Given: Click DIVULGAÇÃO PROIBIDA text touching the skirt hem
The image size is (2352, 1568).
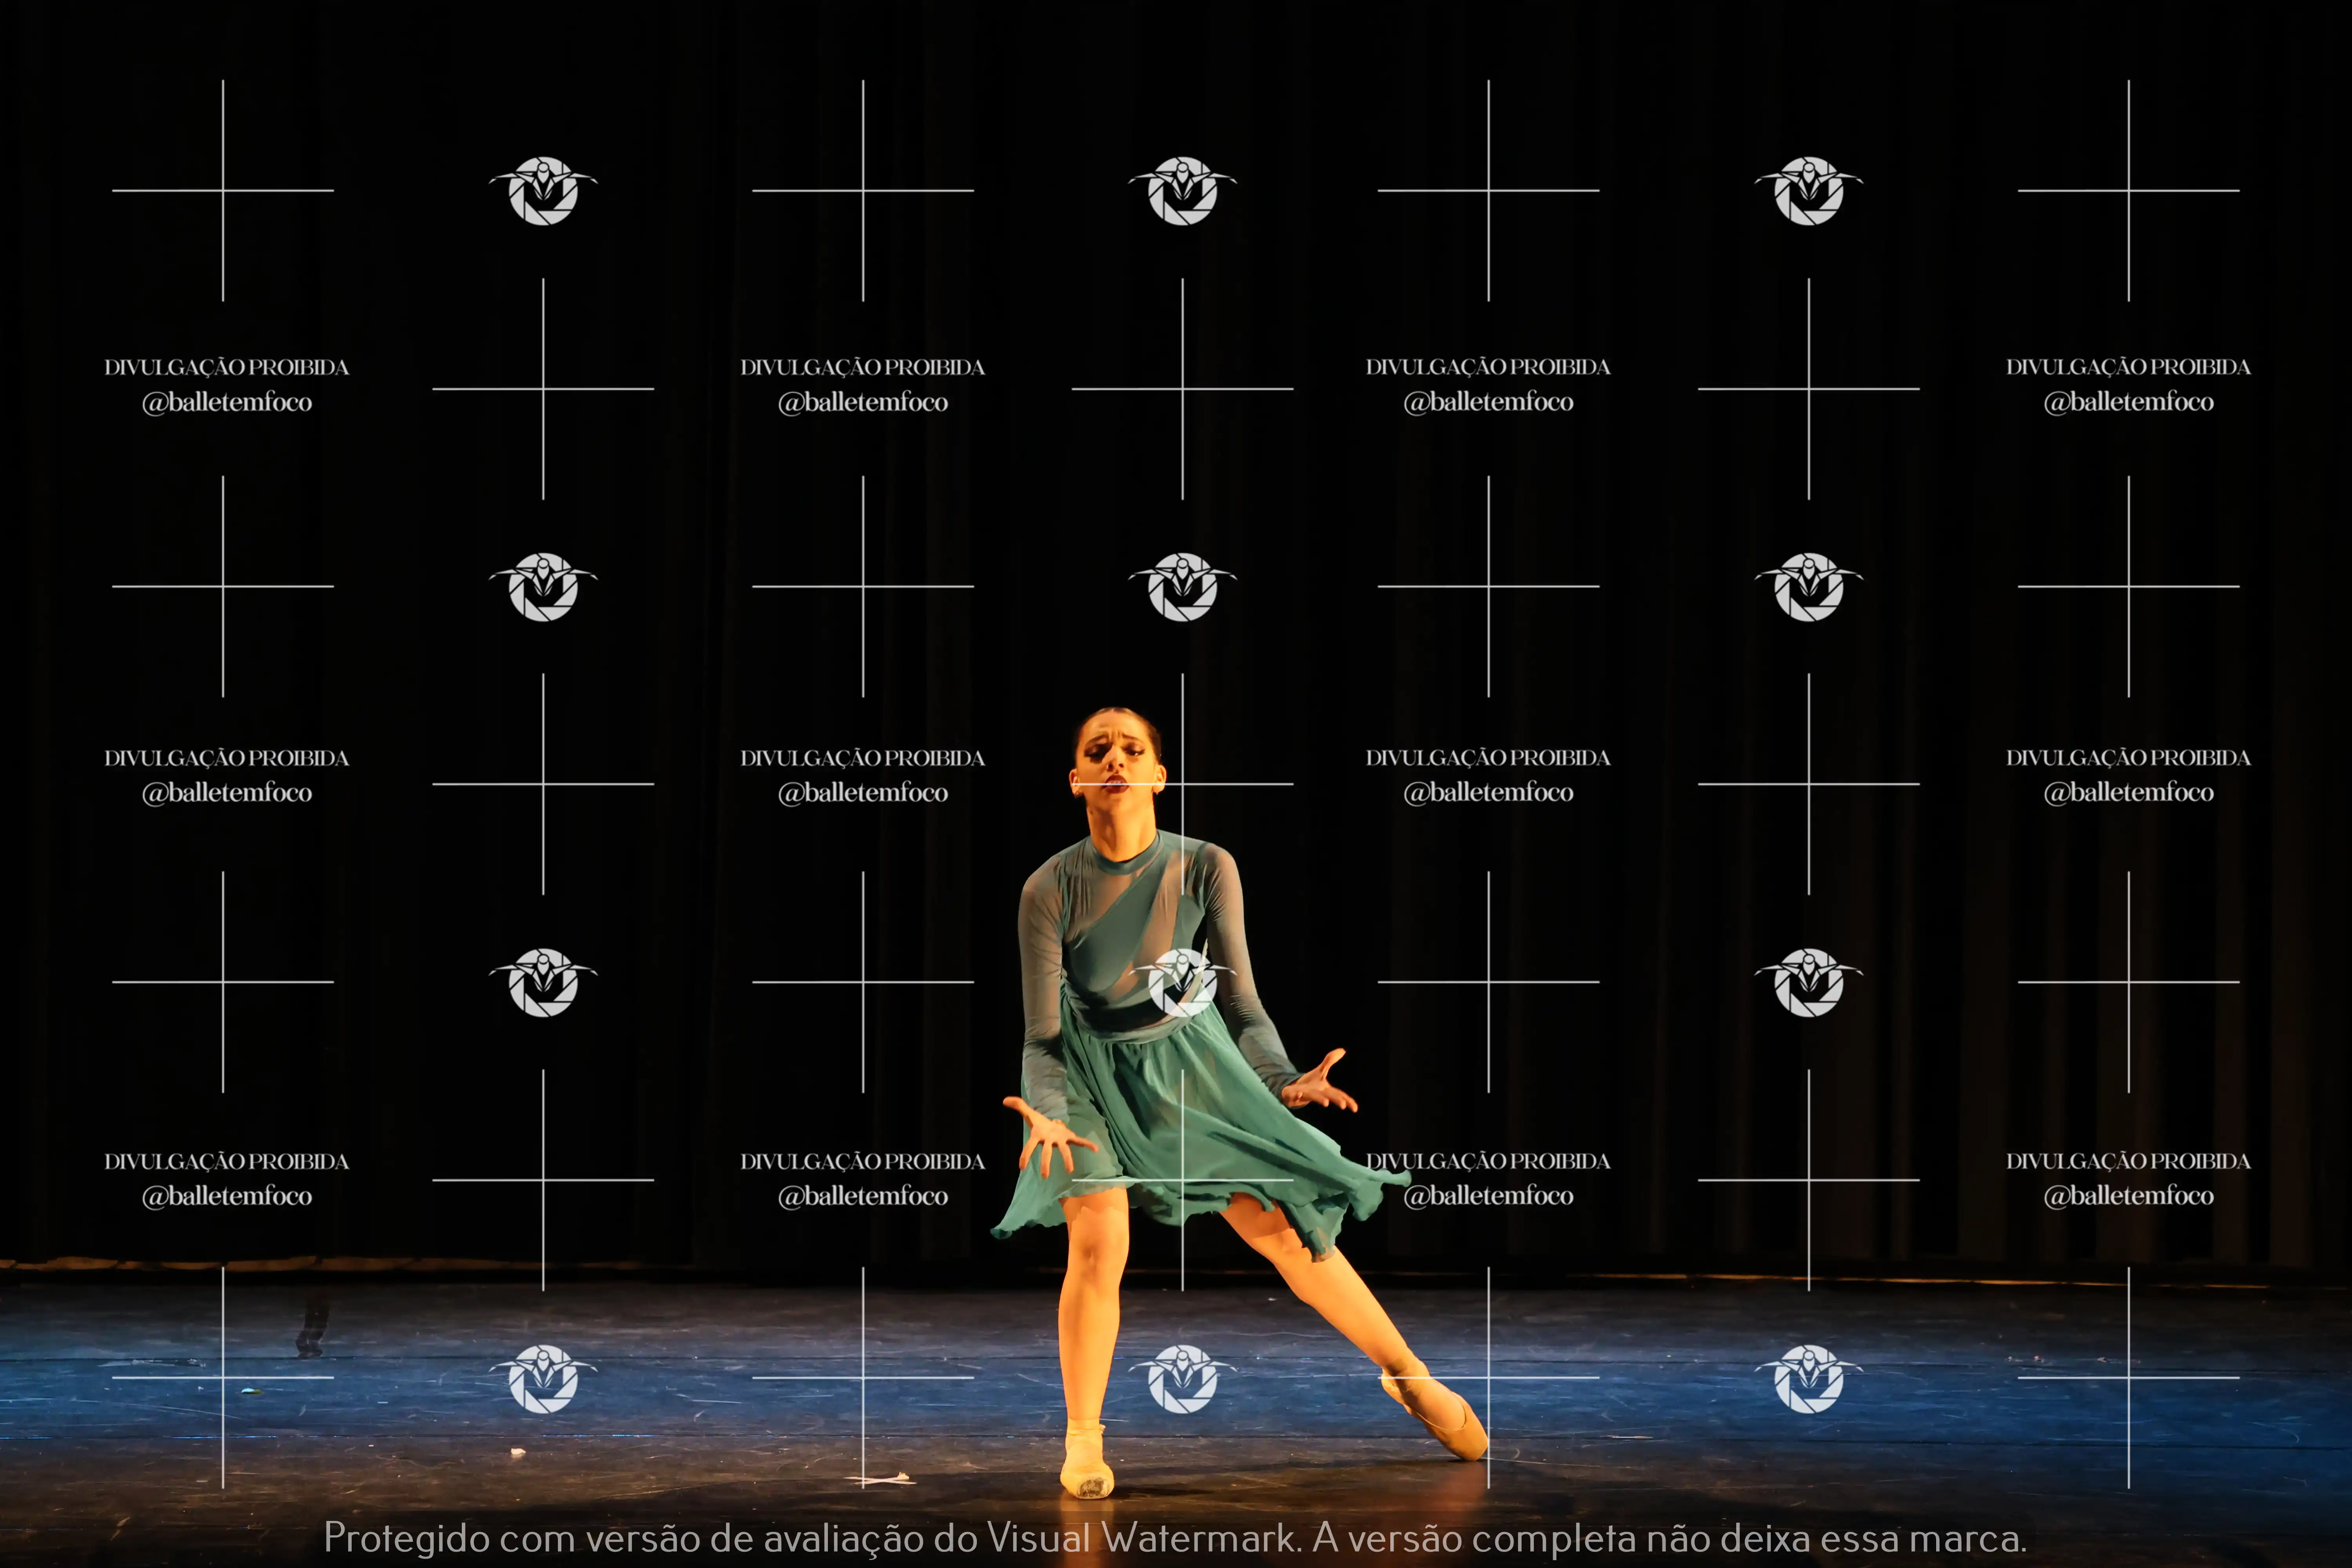Looking at the screenshot, I should pyautogui.click(x=1488, y=1161).
